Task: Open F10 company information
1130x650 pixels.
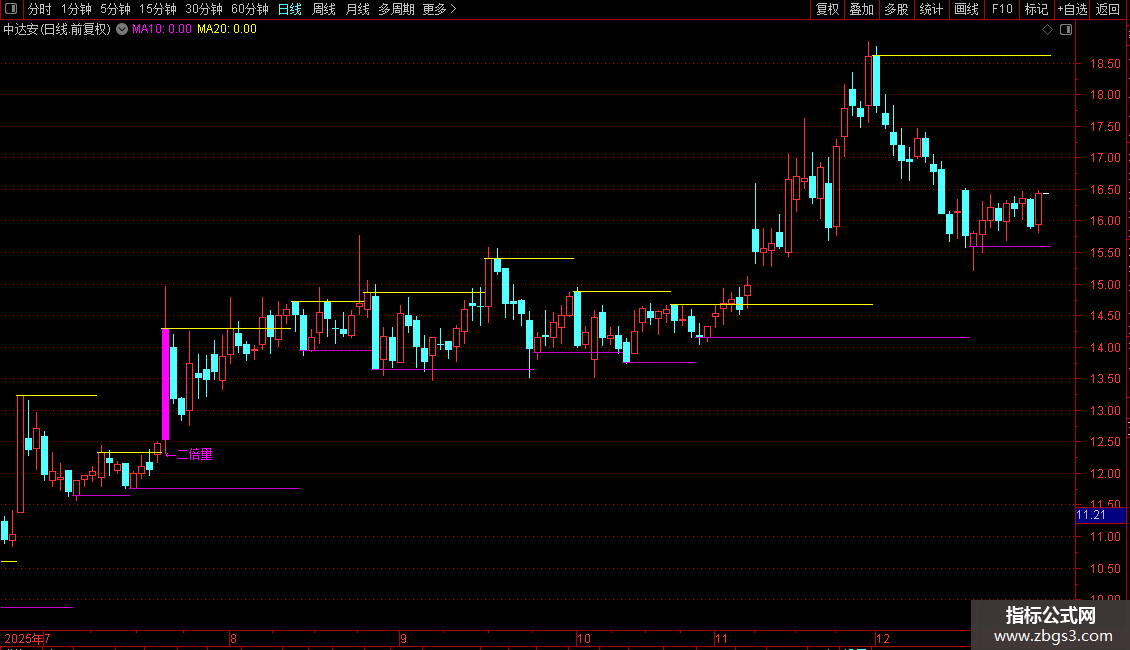Action: pos(1002,9)
